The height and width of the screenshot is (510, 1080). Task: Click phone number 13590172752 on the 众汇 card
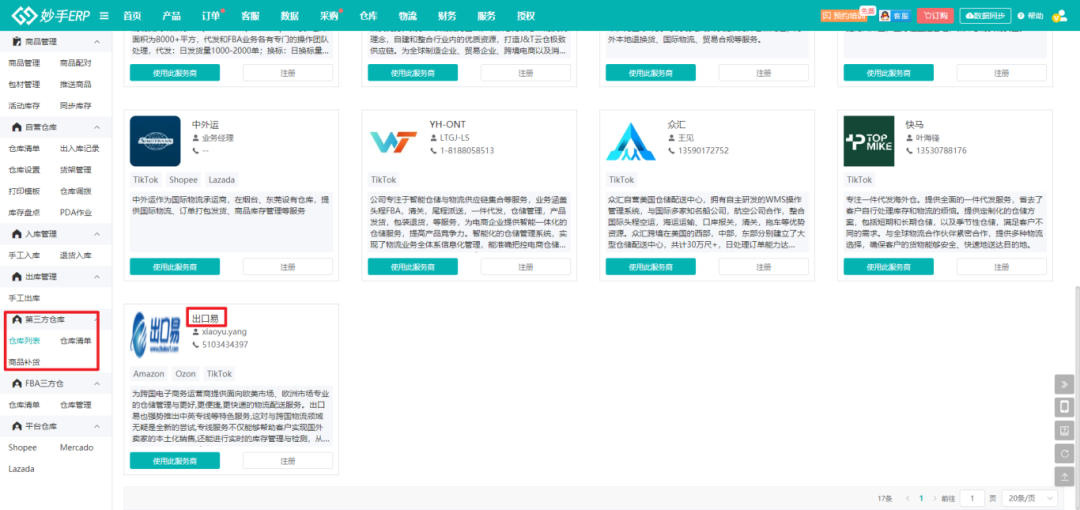[x=703, y=151]
